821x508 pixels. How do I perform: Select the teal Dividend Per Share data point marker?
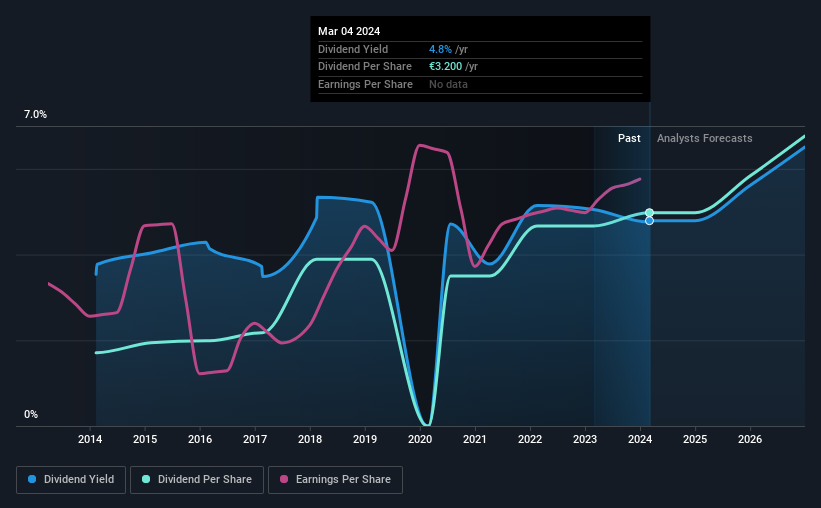click(x=649, y=213)
